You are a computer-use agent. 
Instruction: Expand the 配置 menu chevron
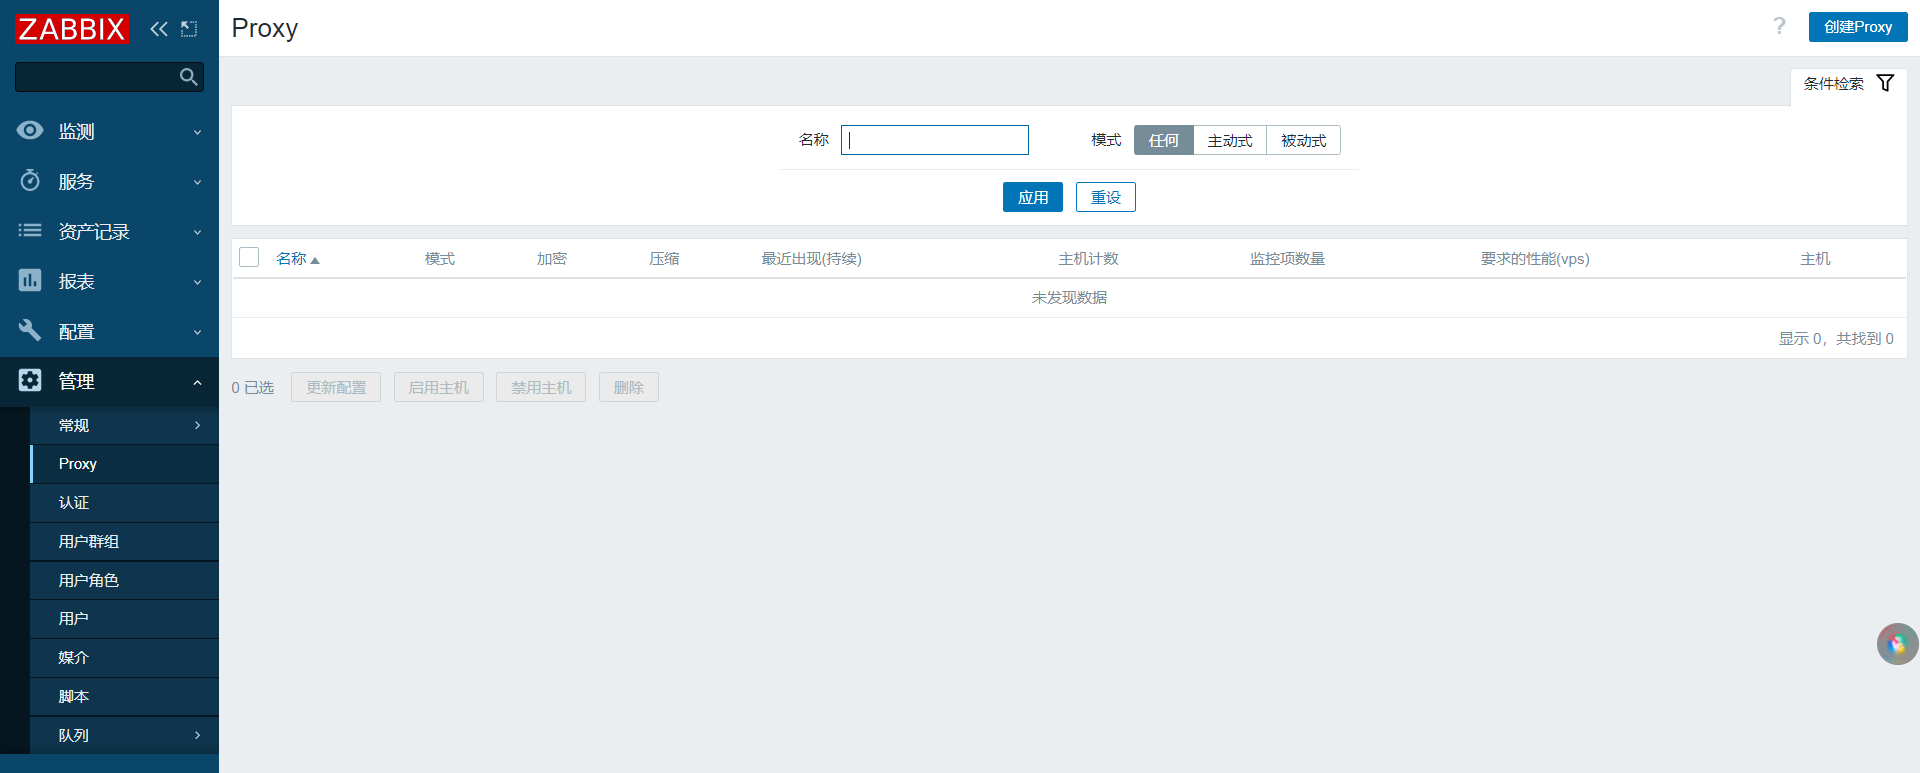point(197,332)
